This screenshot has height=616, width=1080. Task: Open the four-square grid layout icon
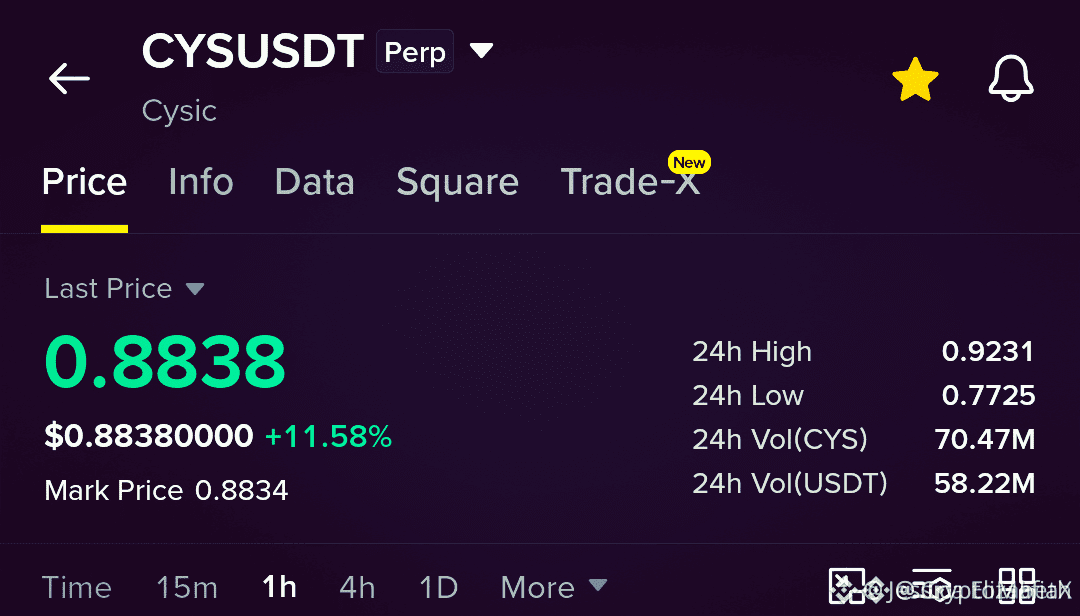pyautogui.click(x=1017, y=586)
